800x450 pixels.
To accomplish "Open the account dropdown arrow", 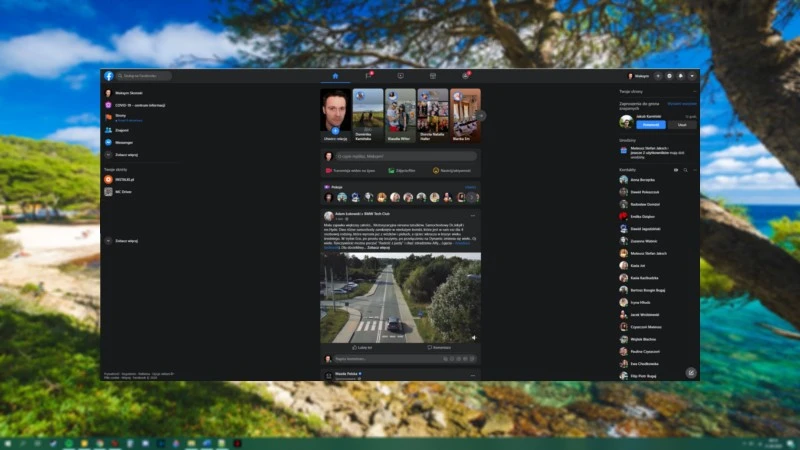I will tap(692, 76).
